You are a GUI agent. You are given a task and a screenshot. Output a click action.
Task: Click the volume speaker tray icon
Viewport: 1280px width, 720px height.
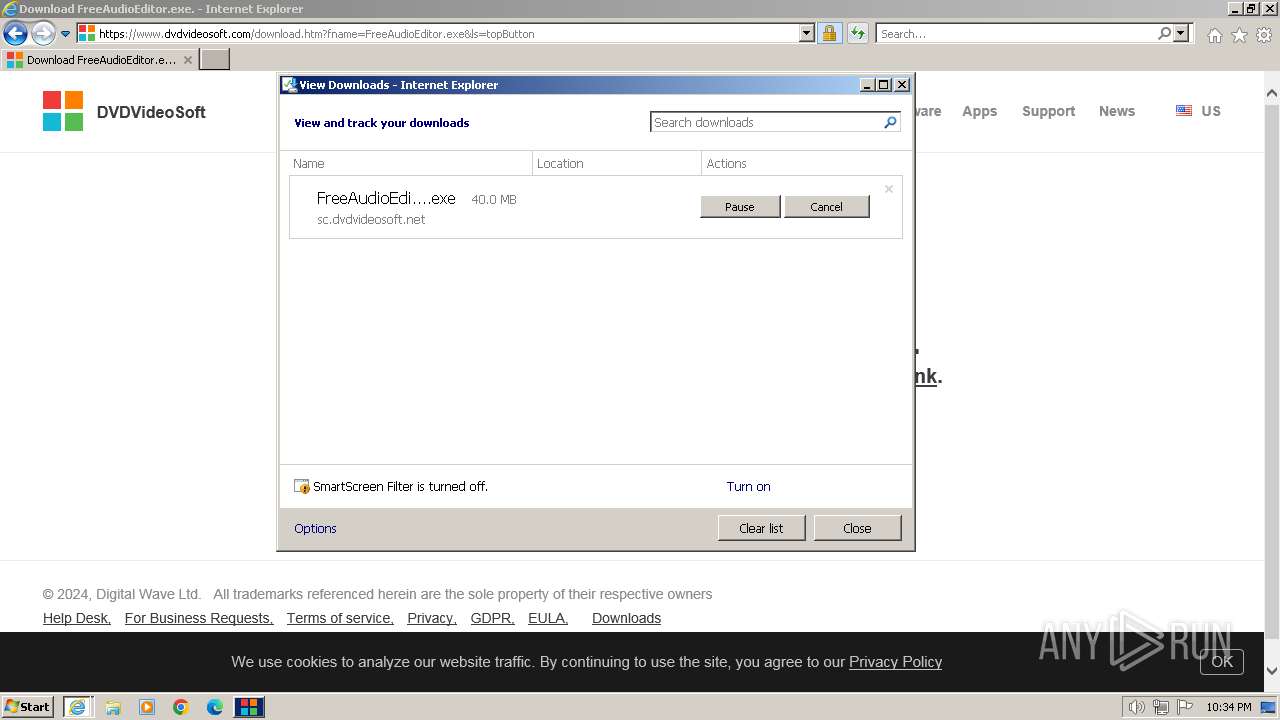[1136, 707]
